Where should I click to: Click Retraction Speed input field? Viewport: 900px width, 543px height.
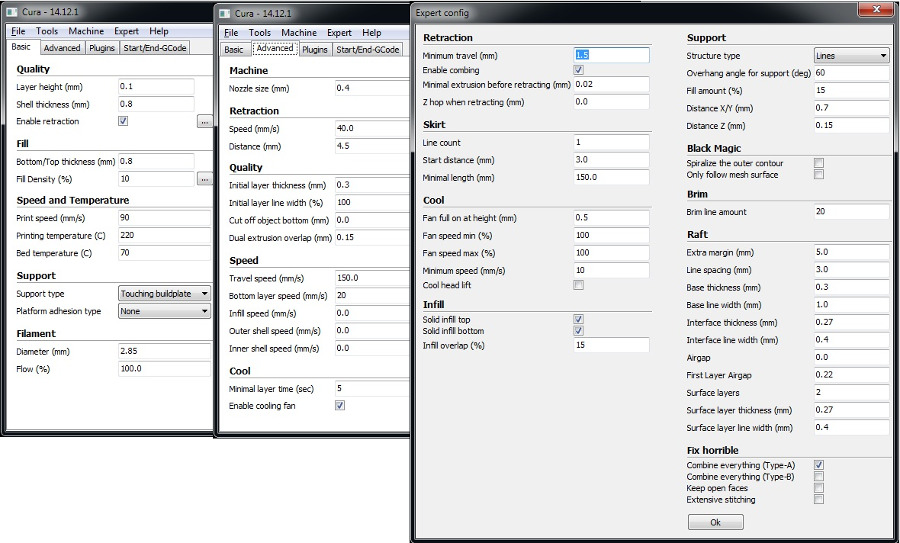(x=372, y=129)
